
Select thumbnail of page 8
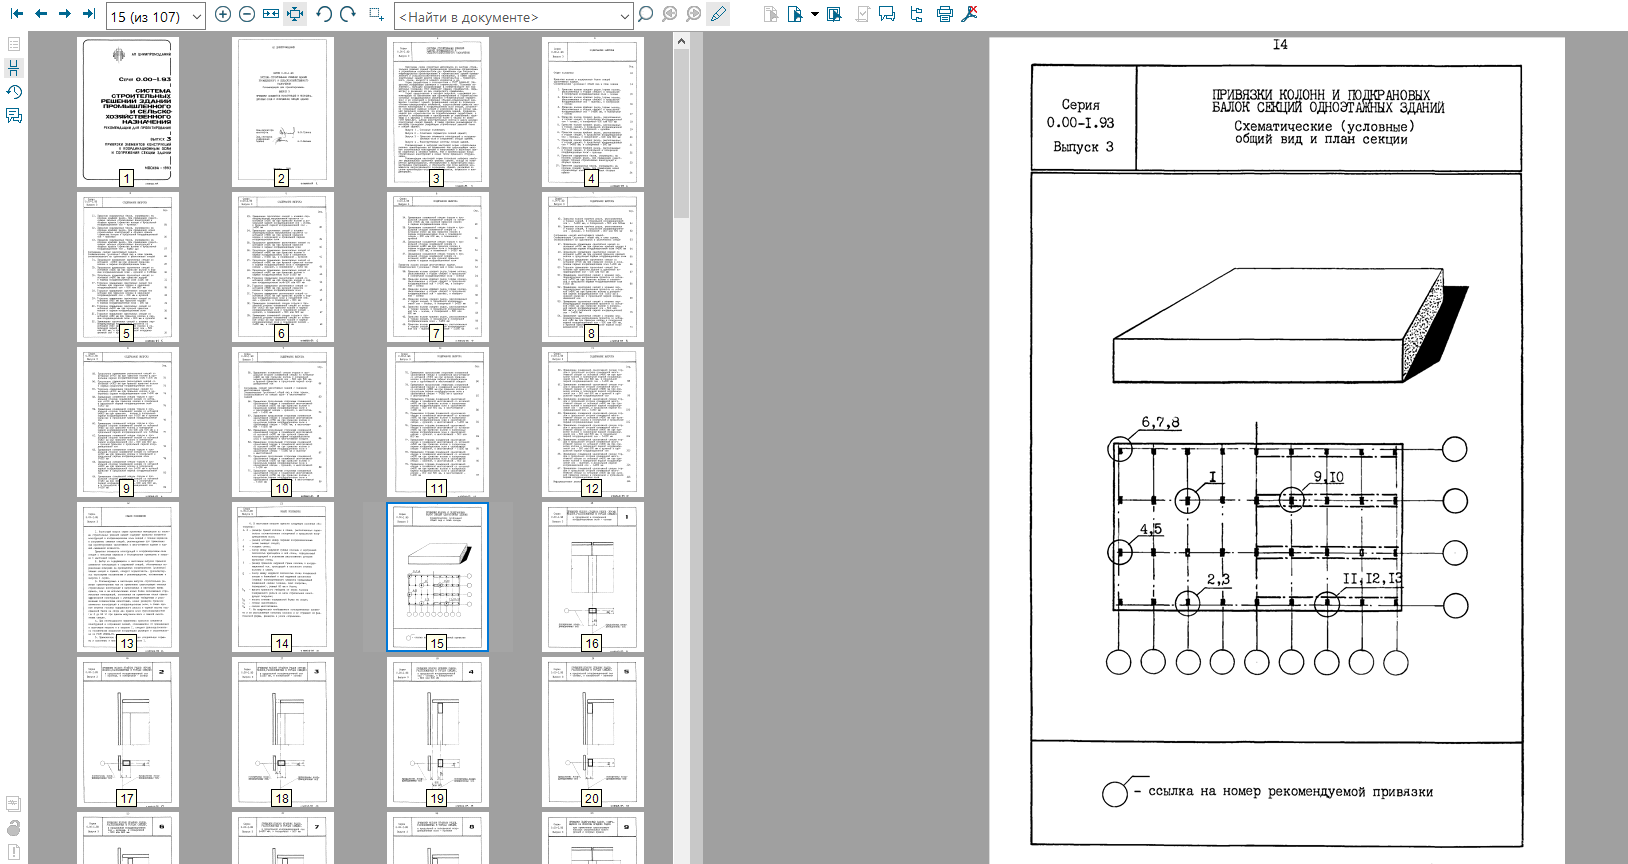(x=593, y=267)
